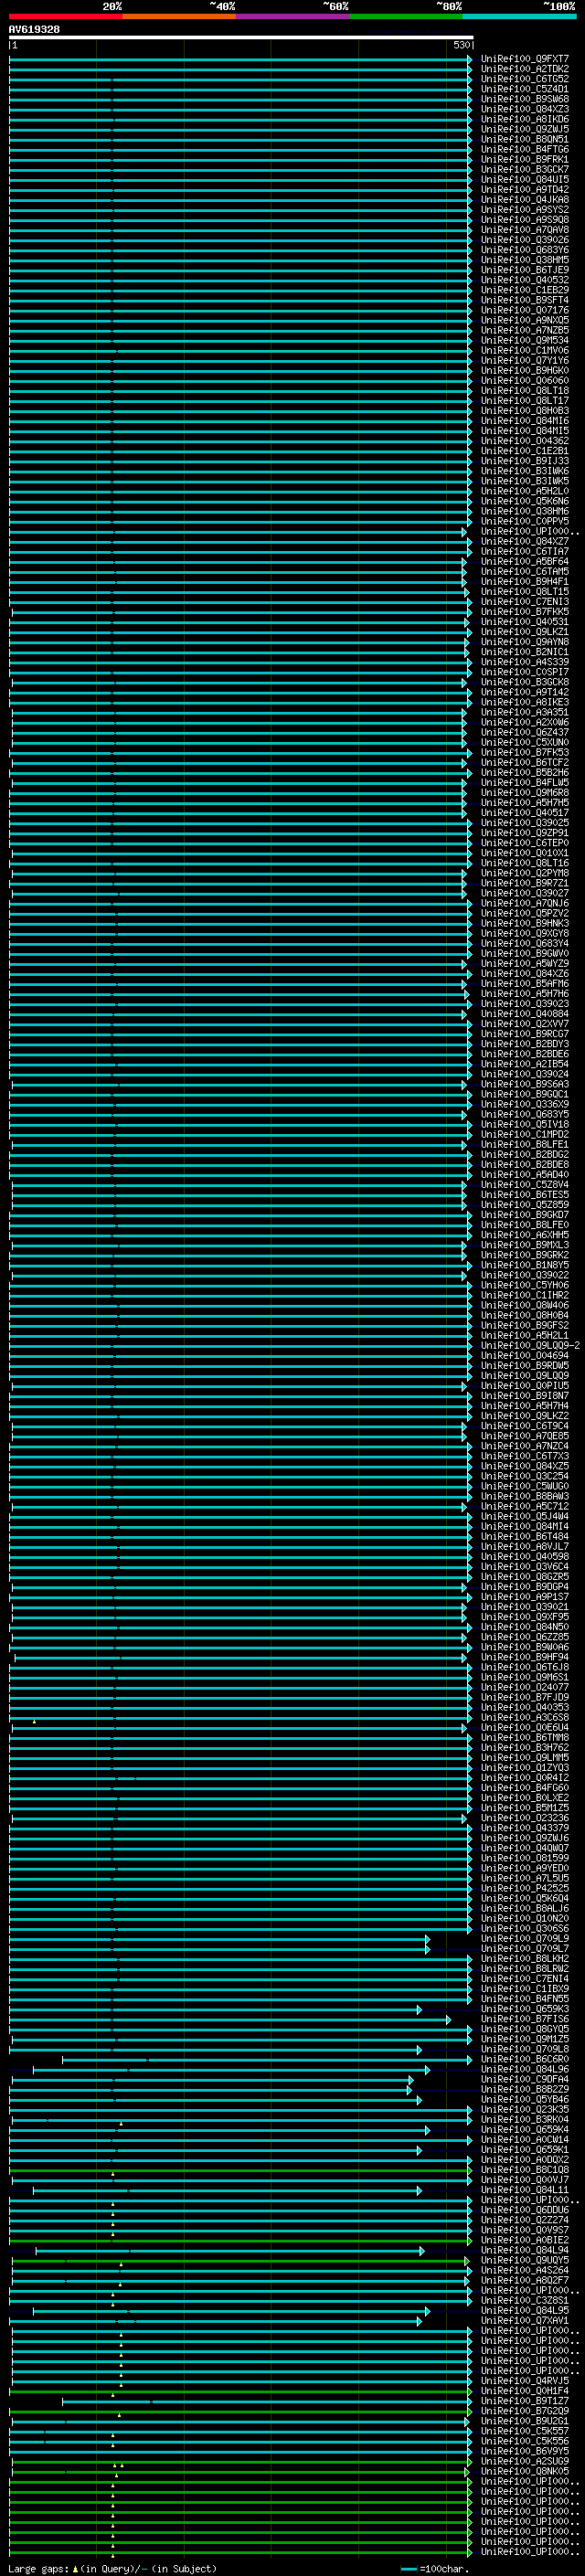Image resolution: width=585 pixels, height=2576 pixels.
Task: Select label UniRef100_O04362
Action: click(x=525, y=441)
